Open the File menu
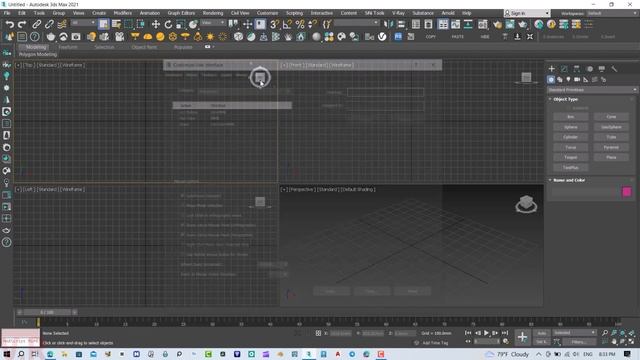 pos(7,13)
